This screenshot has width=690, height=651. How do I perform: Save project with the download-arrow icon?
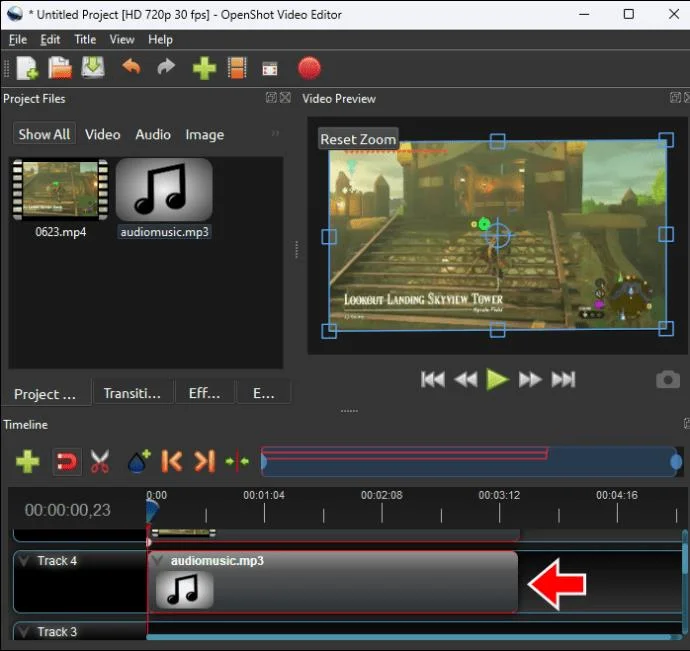[x=93, y=68]
